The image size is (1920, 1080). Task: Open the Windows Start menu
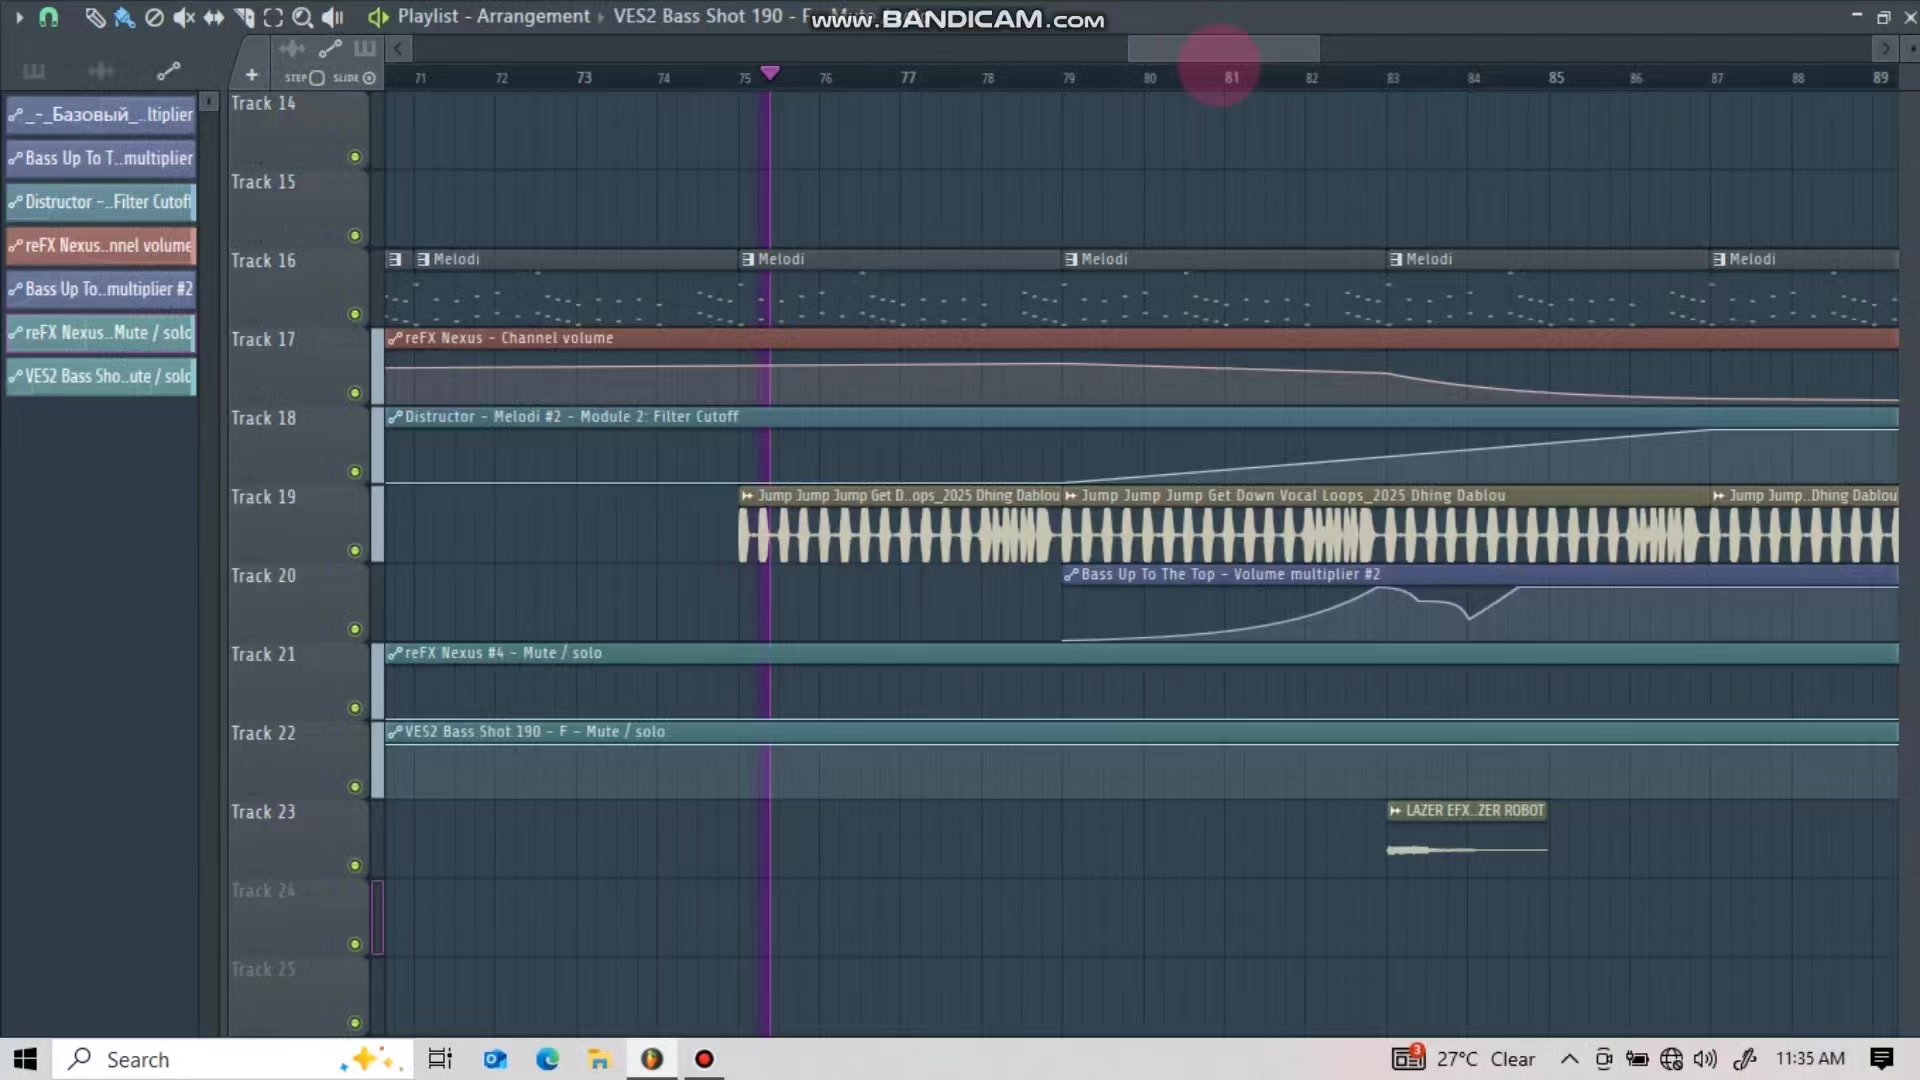[25, 1059]
